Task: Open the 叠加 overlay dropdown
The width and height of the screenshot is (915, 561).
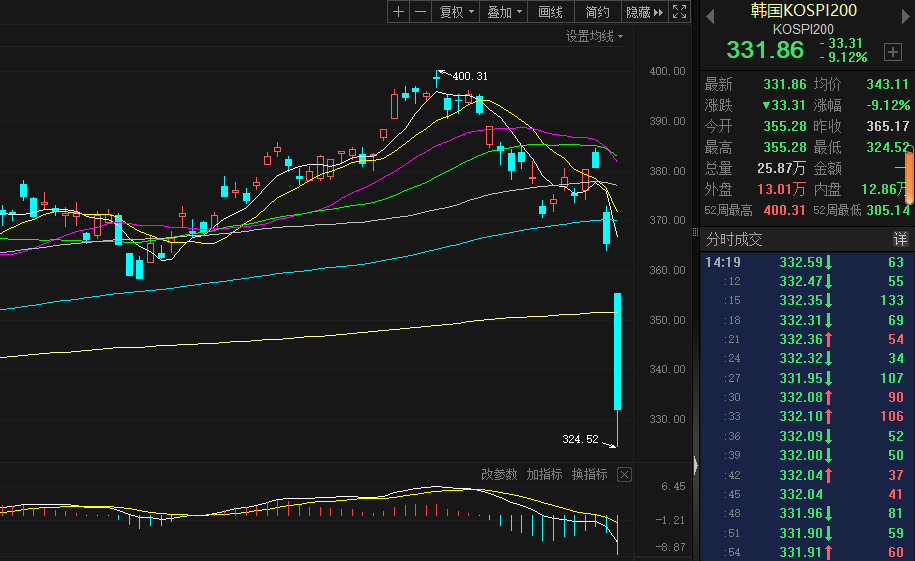Action: (x=504, y=12)
